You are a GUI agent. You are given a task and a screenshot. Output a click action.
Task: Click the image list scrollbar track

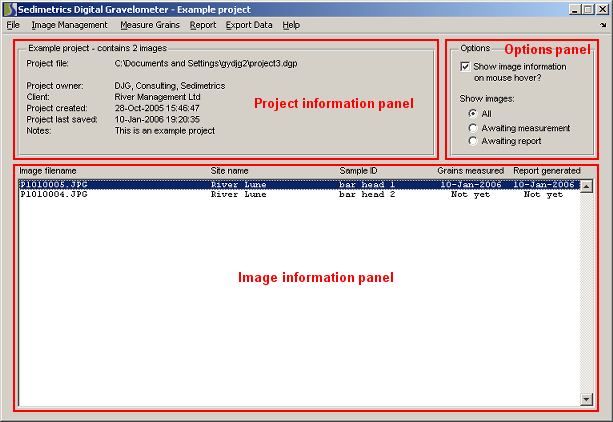click(586, 293)
